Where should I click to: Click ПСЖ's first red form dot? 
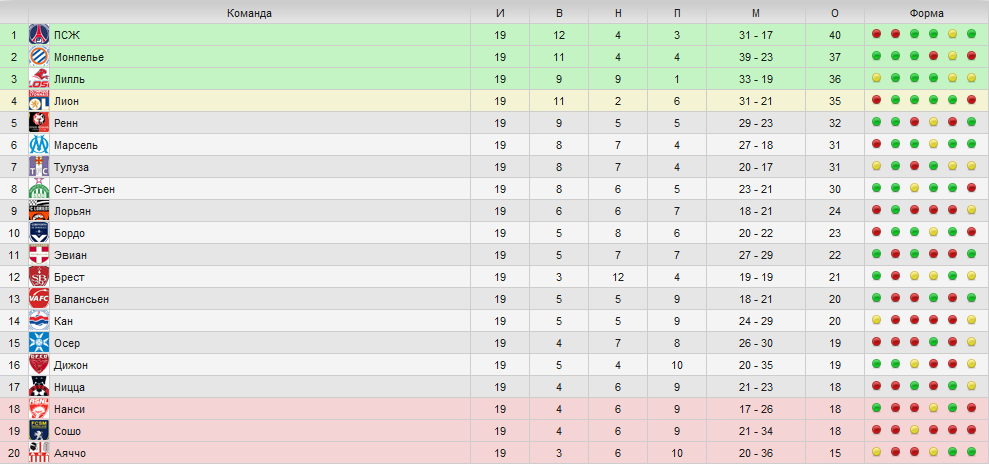pos(876,34)
